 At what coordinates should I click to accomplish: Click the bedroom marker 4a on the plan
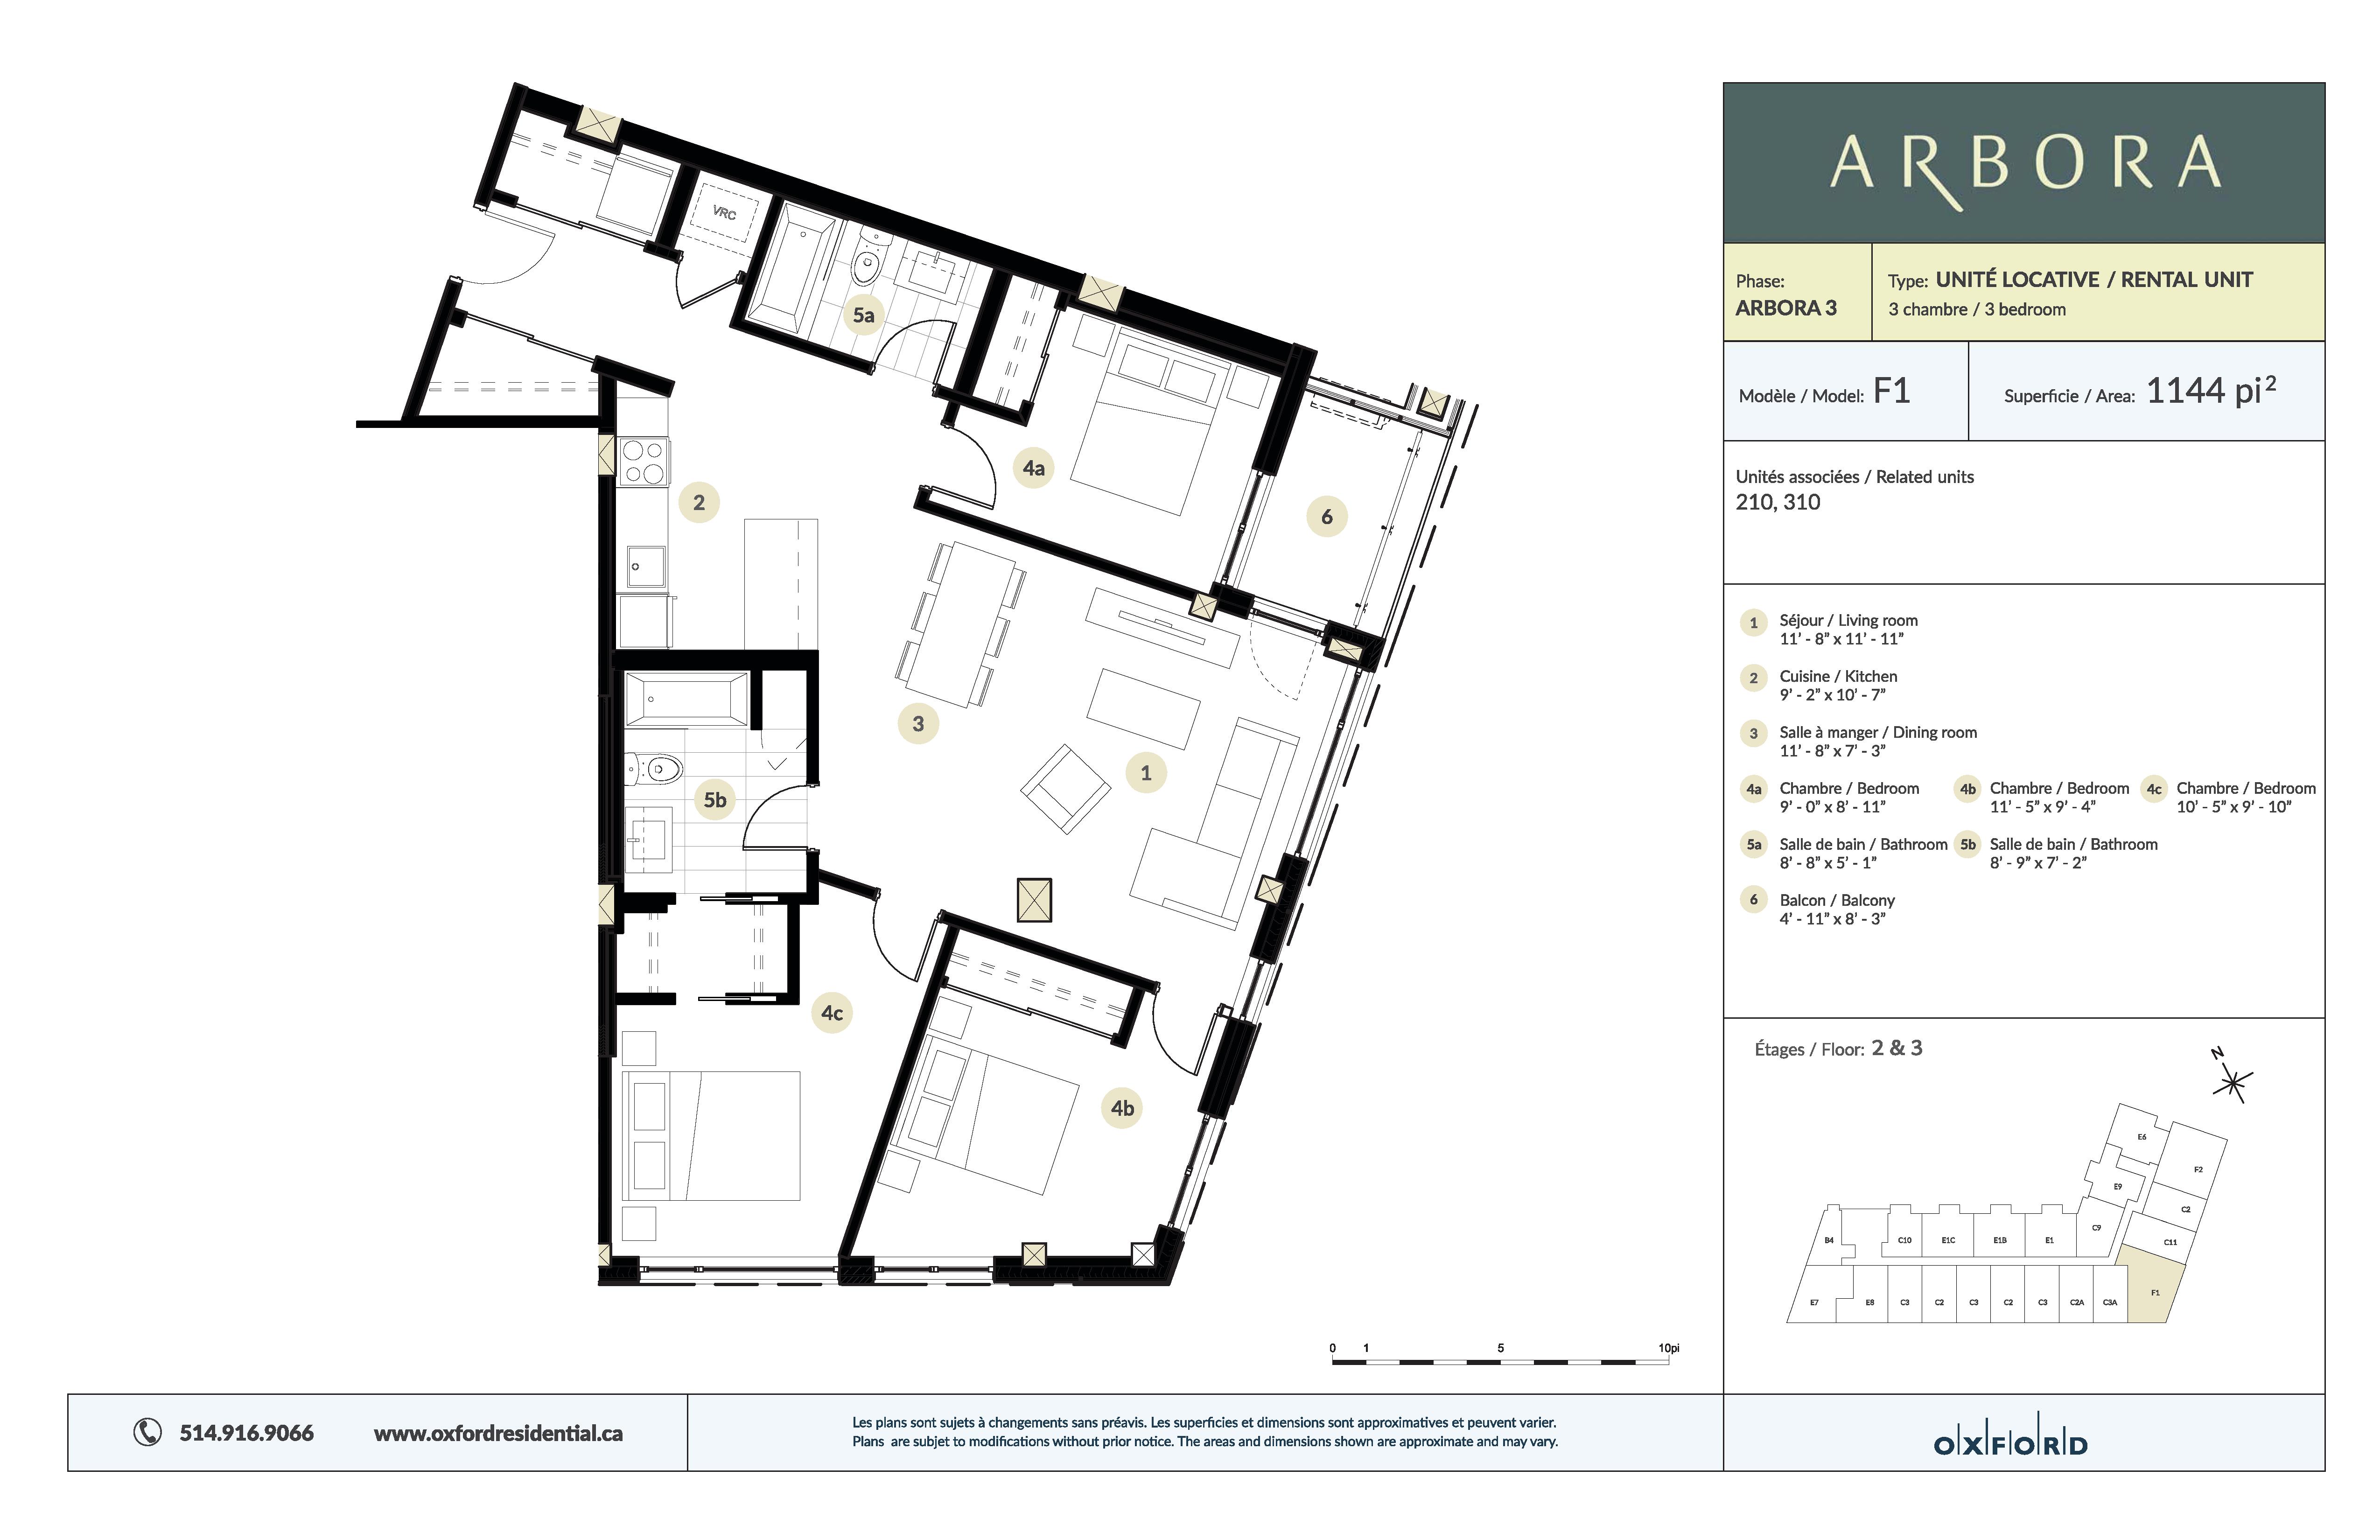(x=1033, y=468)
